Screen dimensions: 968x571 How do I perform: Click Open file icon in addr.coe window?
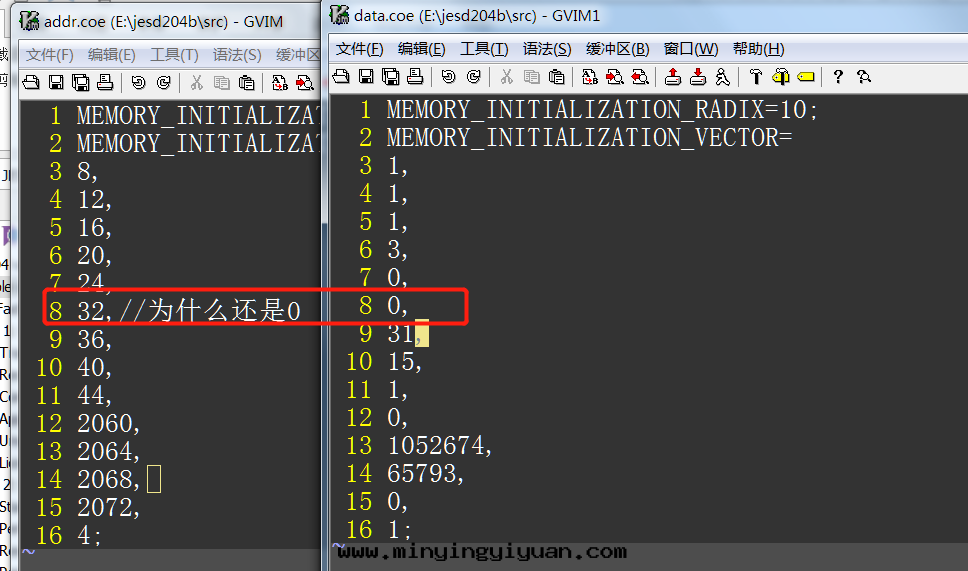31,83
